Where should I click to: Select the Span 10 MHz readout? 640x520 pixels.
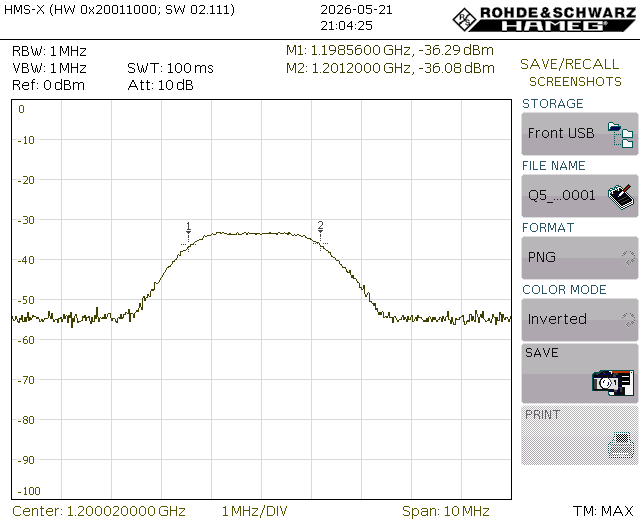click(445, 511)
